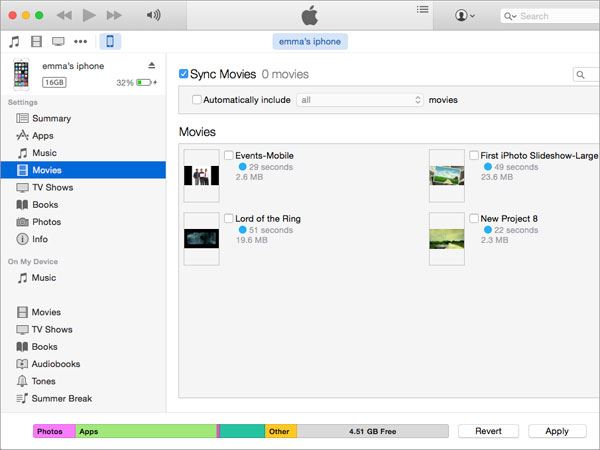
Task: Open TV Shows in Settings sidebar
Action: [83, 187]
